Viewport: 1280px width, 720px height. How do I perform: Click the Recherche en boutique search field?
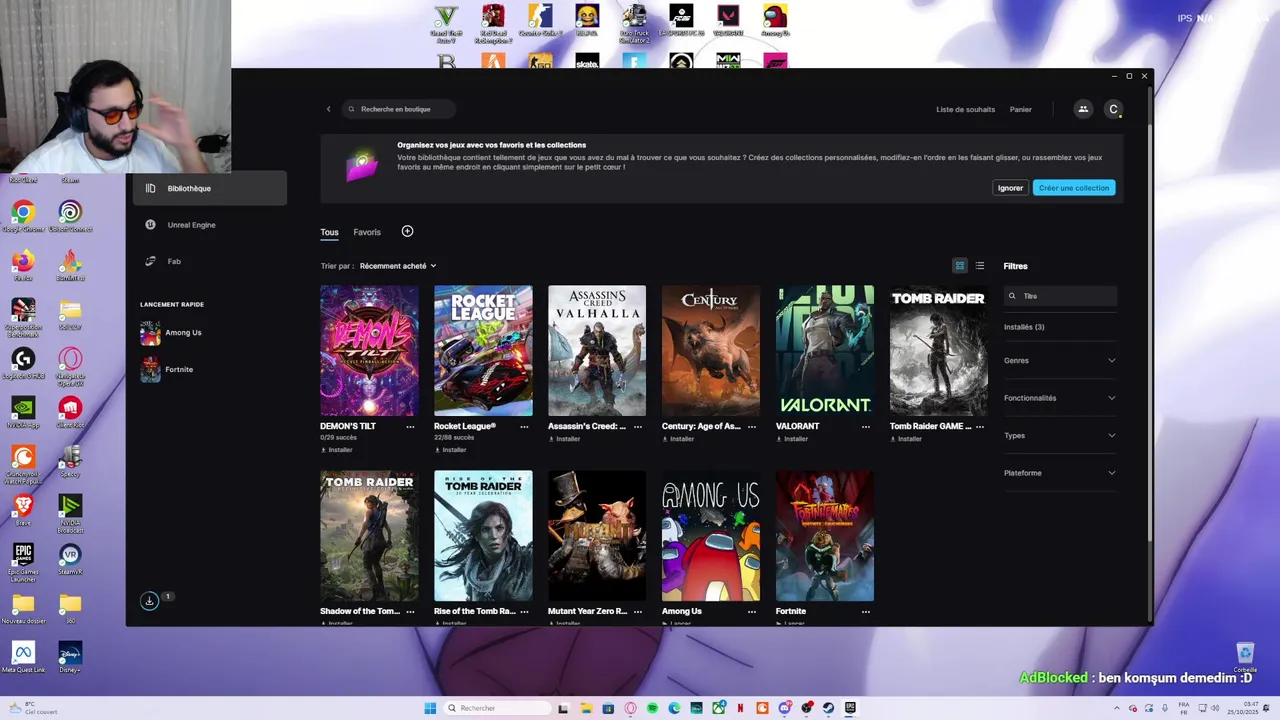pos(399,109)
